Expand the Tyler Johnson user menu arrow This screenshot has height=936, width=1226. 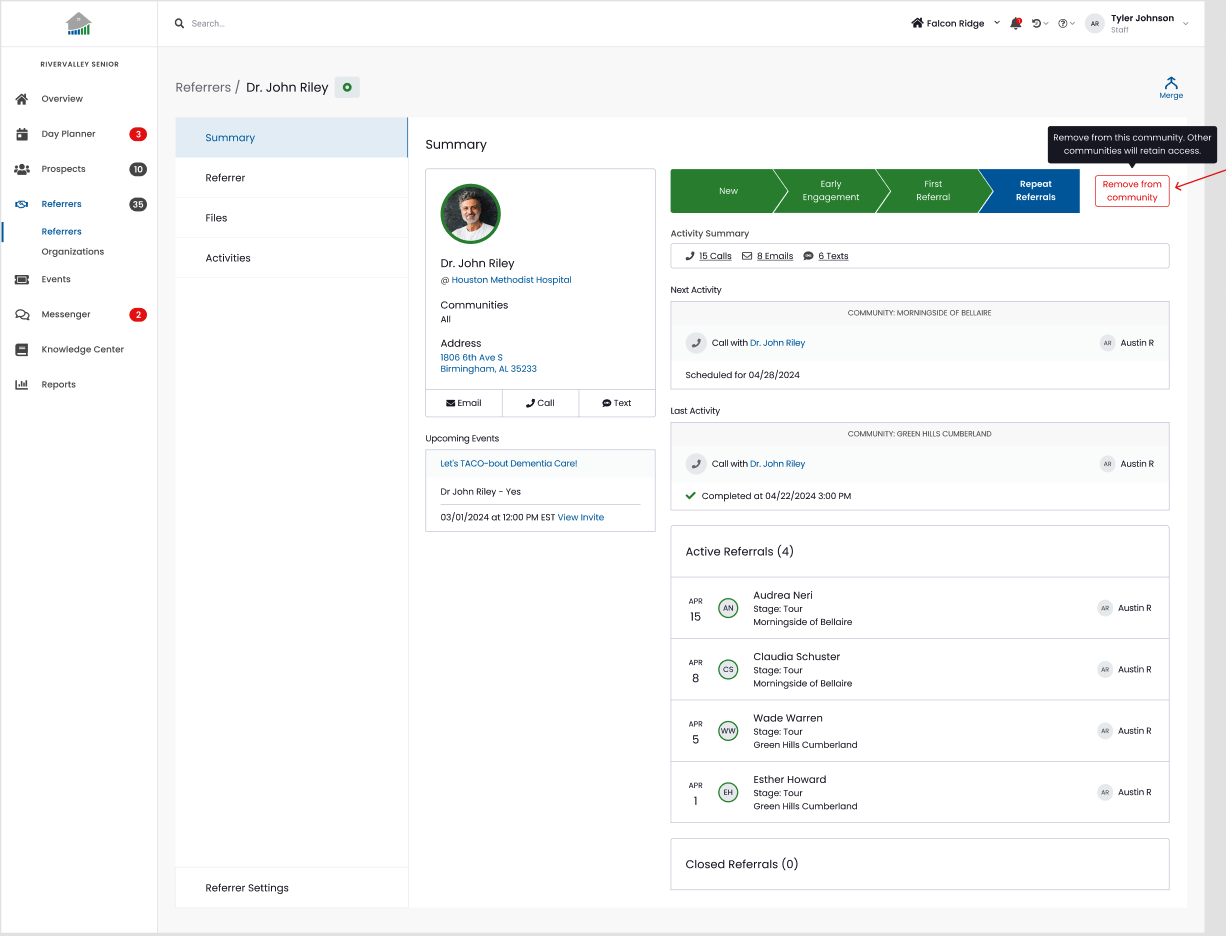pyautogui.click(x=1186, y=23)
